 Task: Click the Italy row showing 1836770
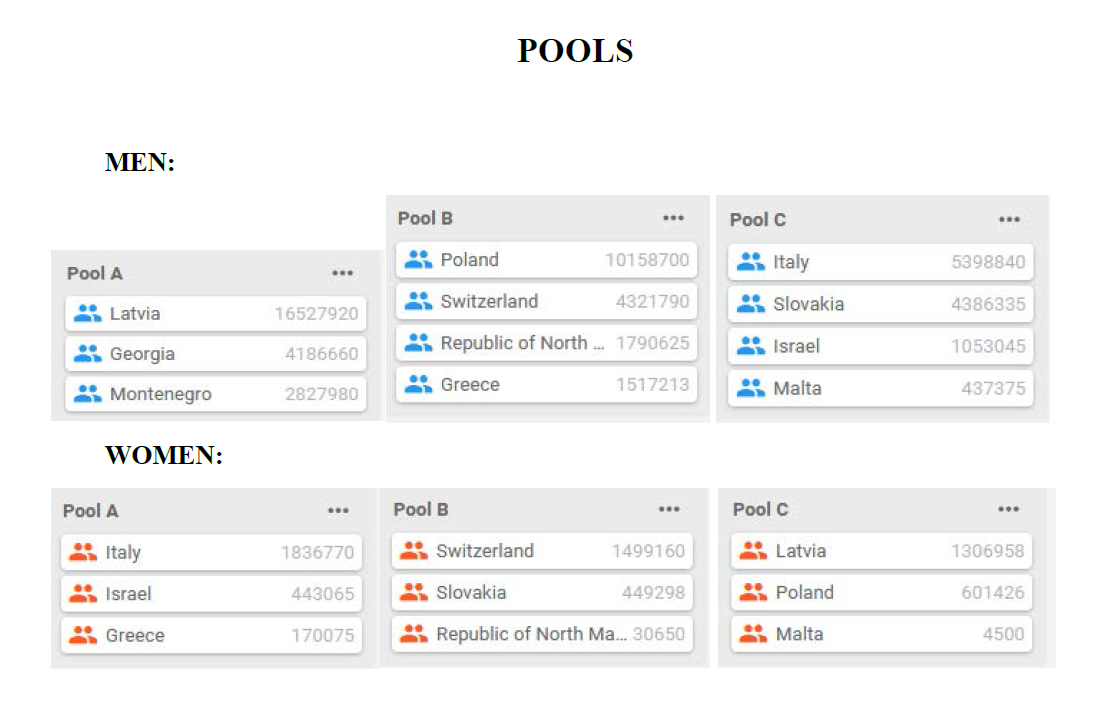(211, 552)
